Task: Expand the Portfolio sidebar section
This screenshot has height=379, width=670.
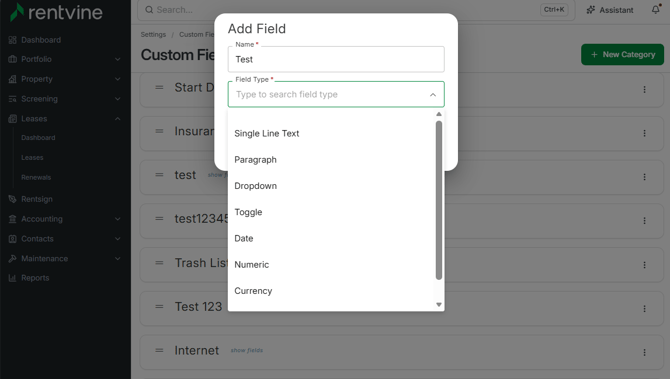Action: click(x=118, y=59)
